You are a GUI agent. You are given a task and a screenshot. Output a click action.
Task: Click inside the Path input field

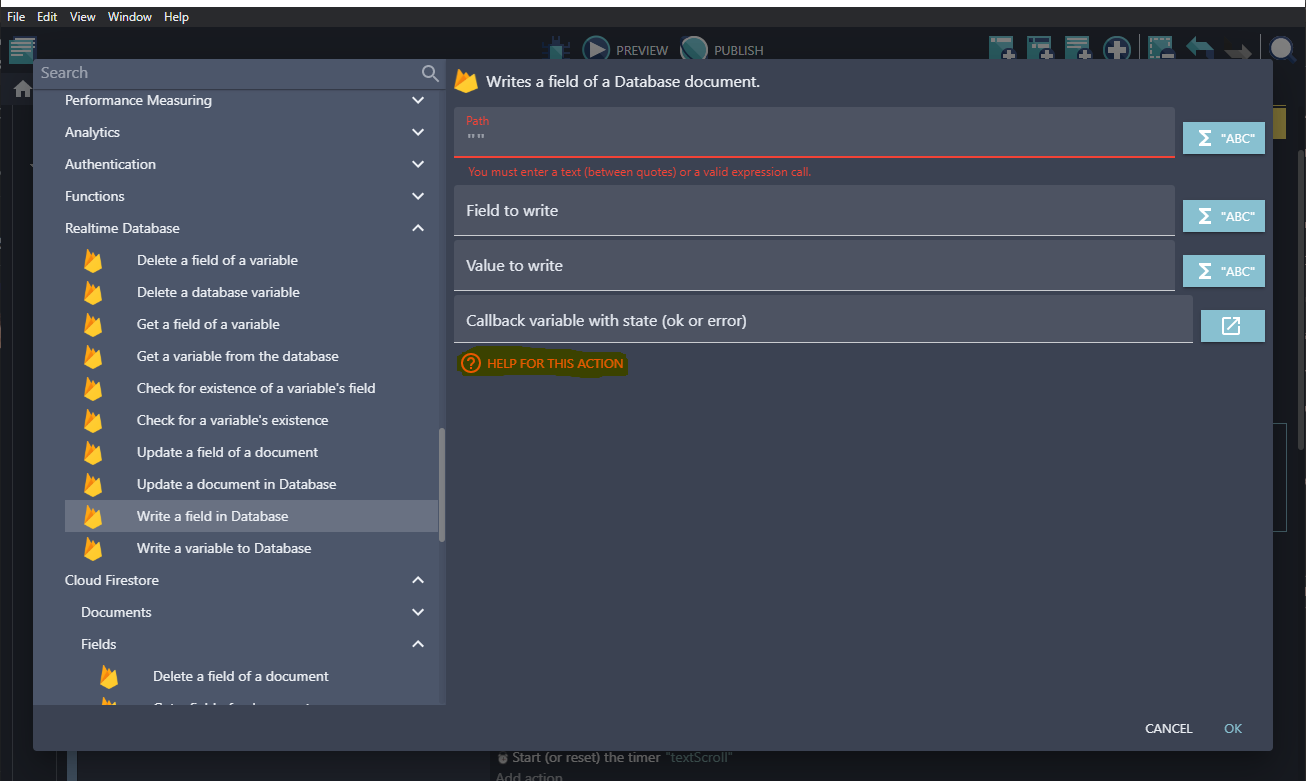tap(814, 132)
